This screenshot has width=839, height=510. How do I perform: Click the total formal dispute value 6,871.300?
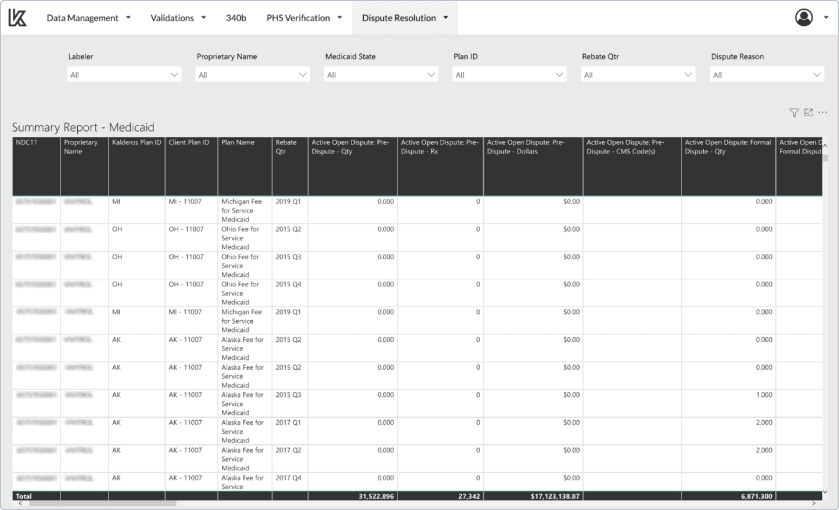[757, 497]
